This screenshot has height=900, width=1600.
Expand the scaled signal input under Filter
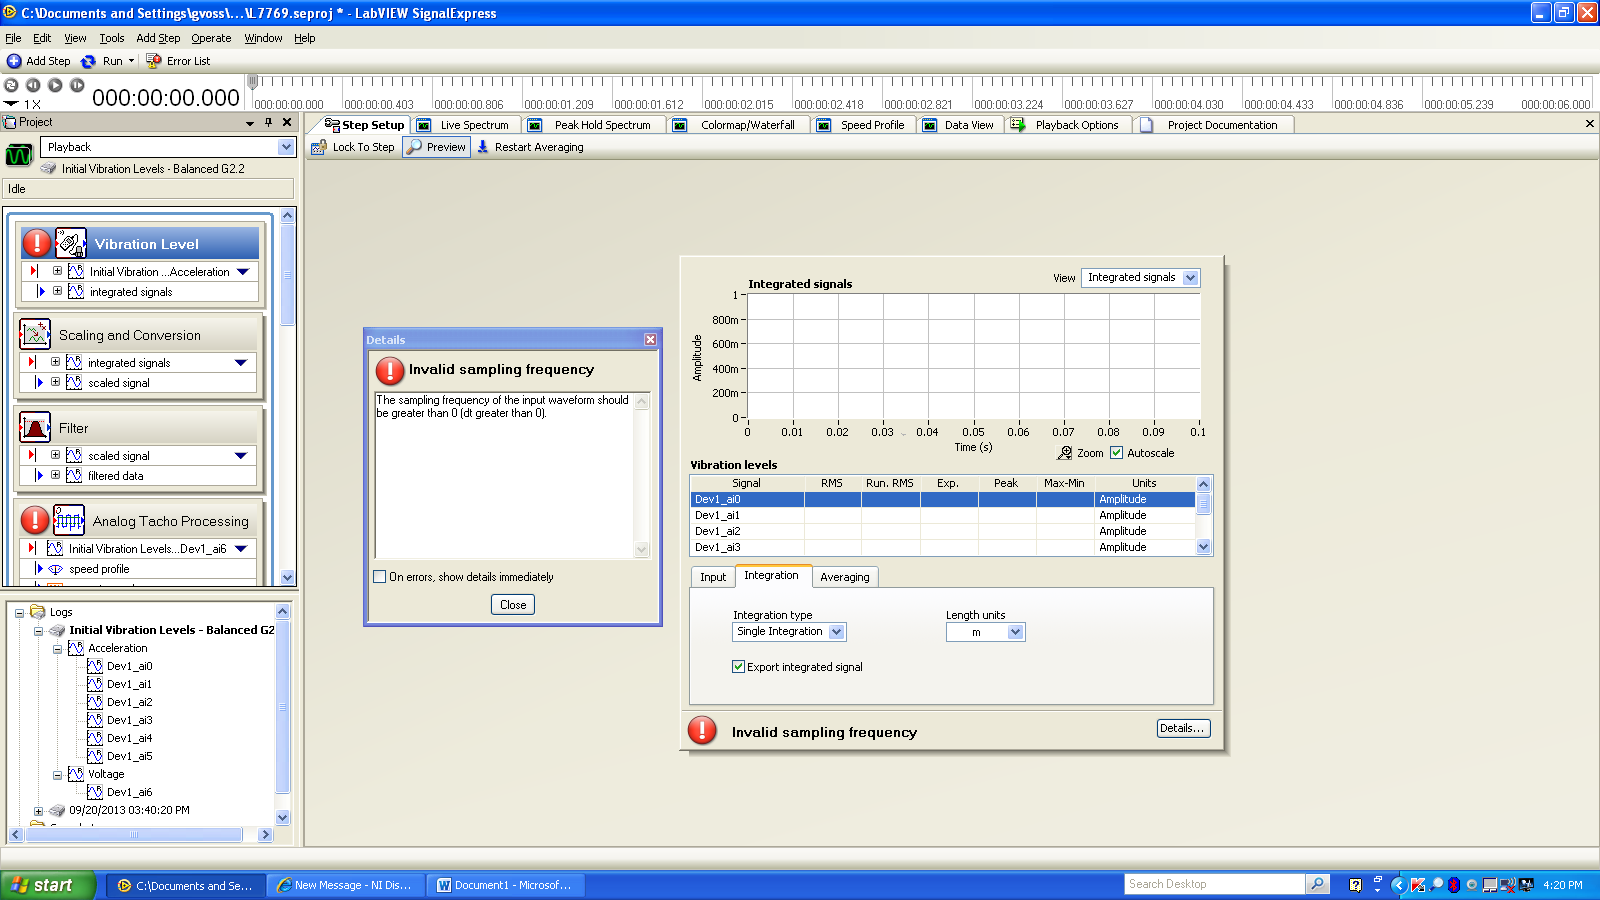click(x=55, y=455)
